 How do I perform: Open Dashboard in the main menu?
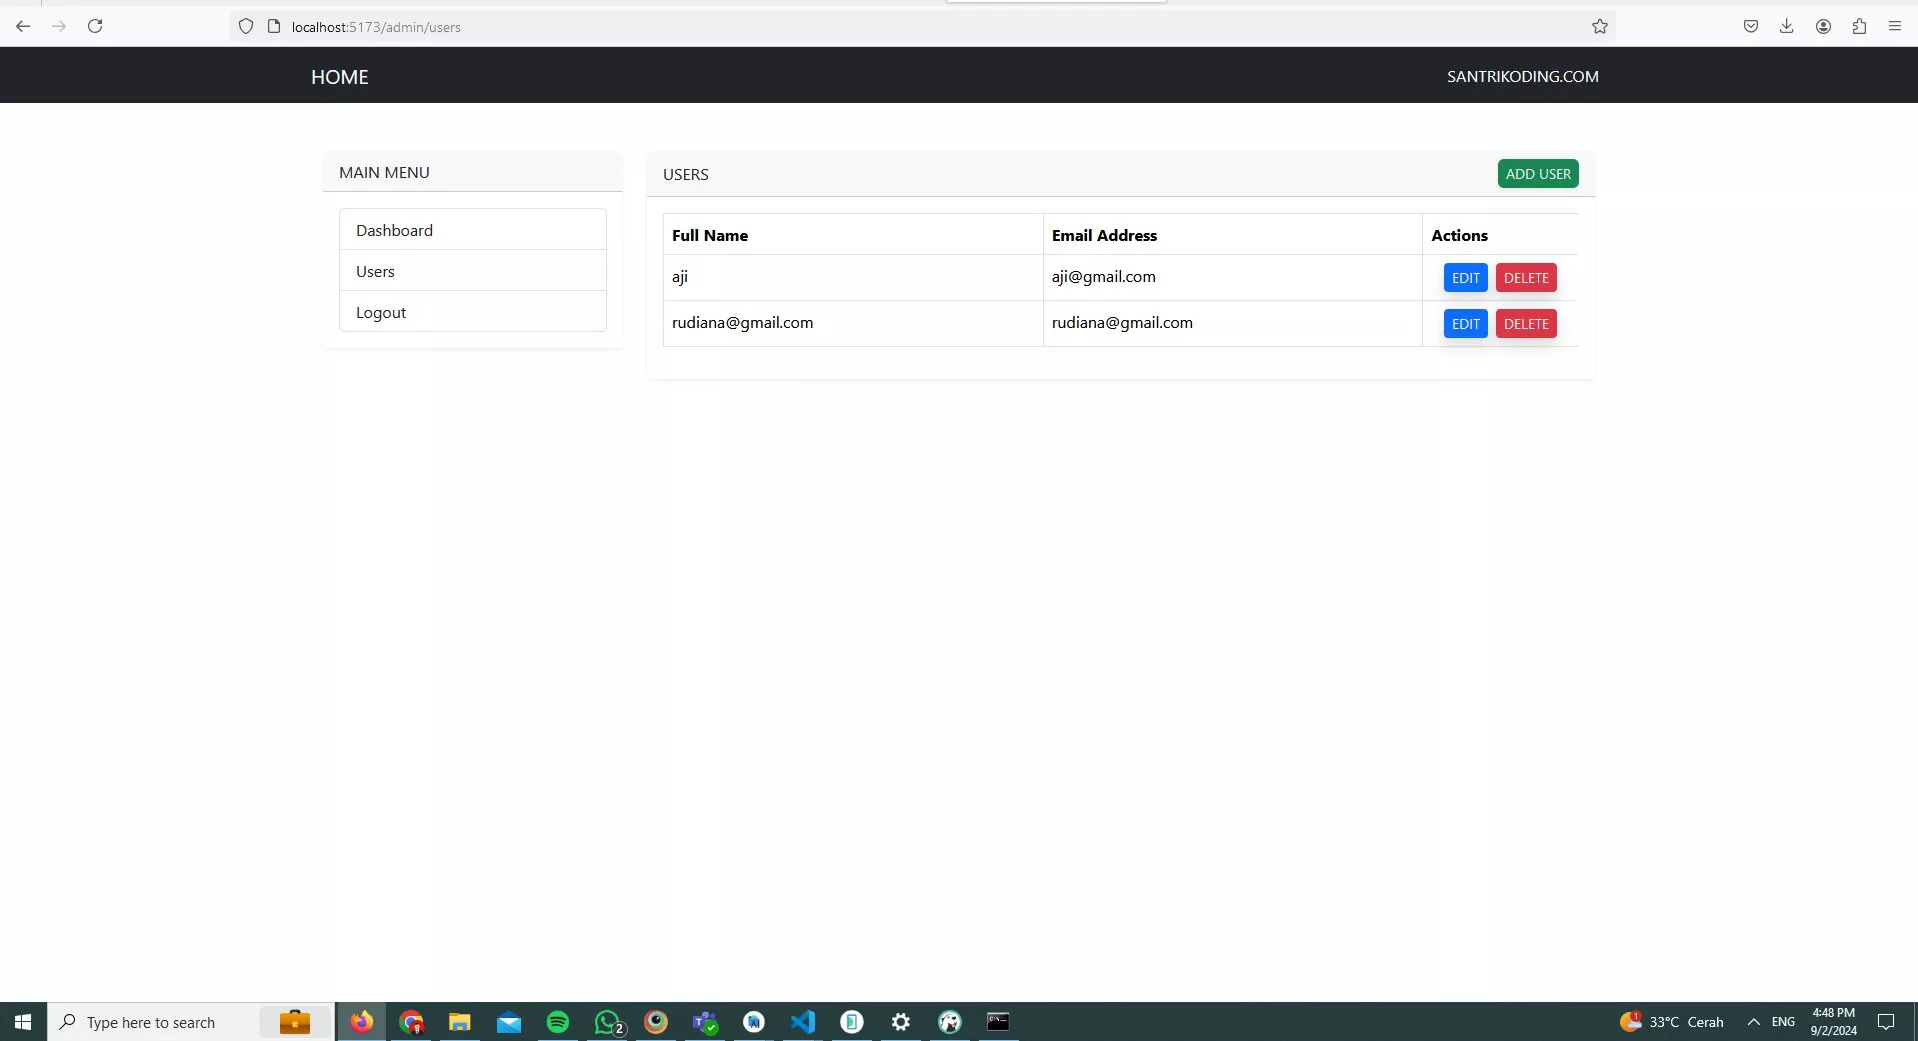(473, 230)
